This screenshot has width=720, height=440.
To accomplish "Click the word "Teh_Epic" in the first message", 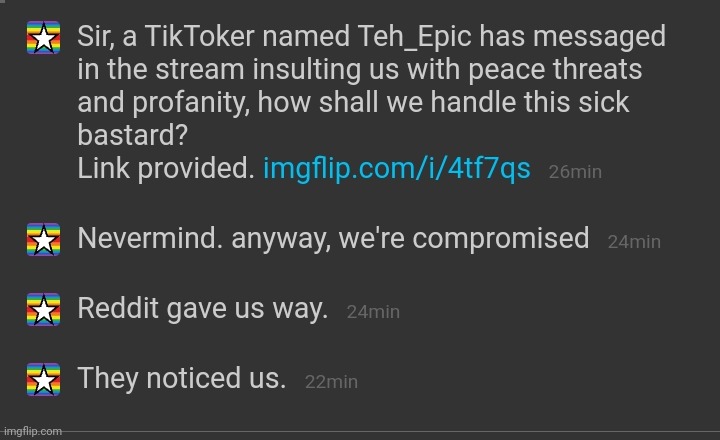I will click(x=414, y=37).
